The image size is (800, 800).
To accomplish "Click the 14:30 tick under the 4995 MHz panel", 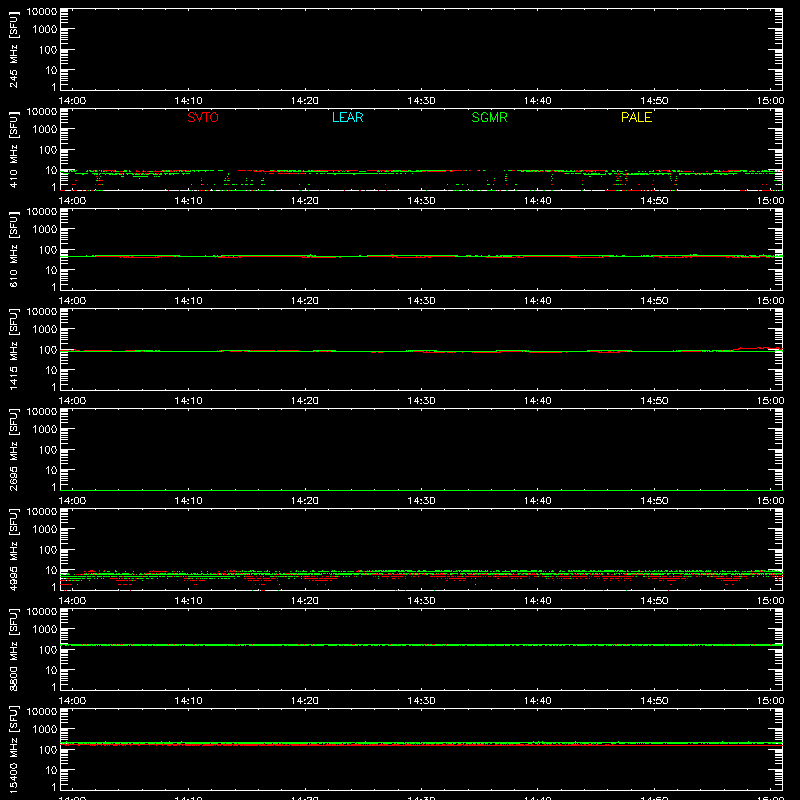I will click(x=421, y=601).
